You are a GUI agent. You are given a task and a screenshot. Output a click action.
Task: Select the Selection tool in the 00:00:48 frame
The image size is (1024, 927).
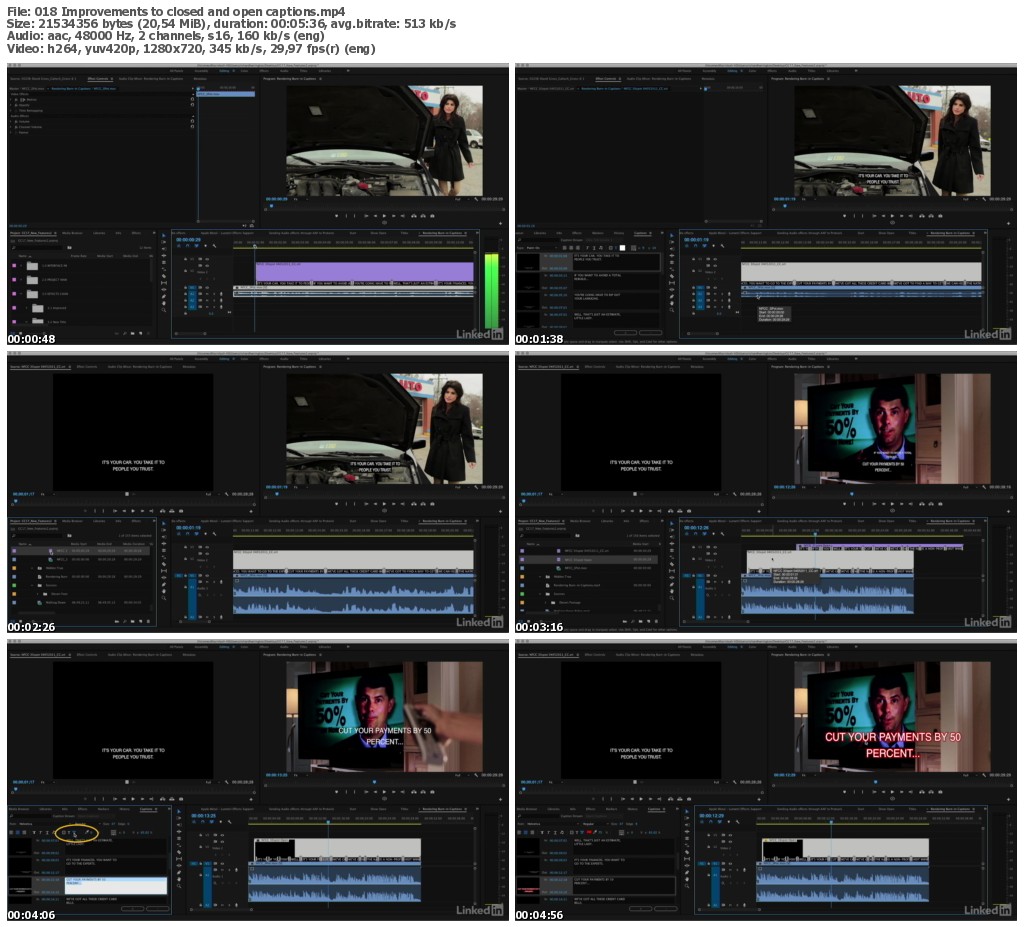pyautogui.click(x=164, y=235)
